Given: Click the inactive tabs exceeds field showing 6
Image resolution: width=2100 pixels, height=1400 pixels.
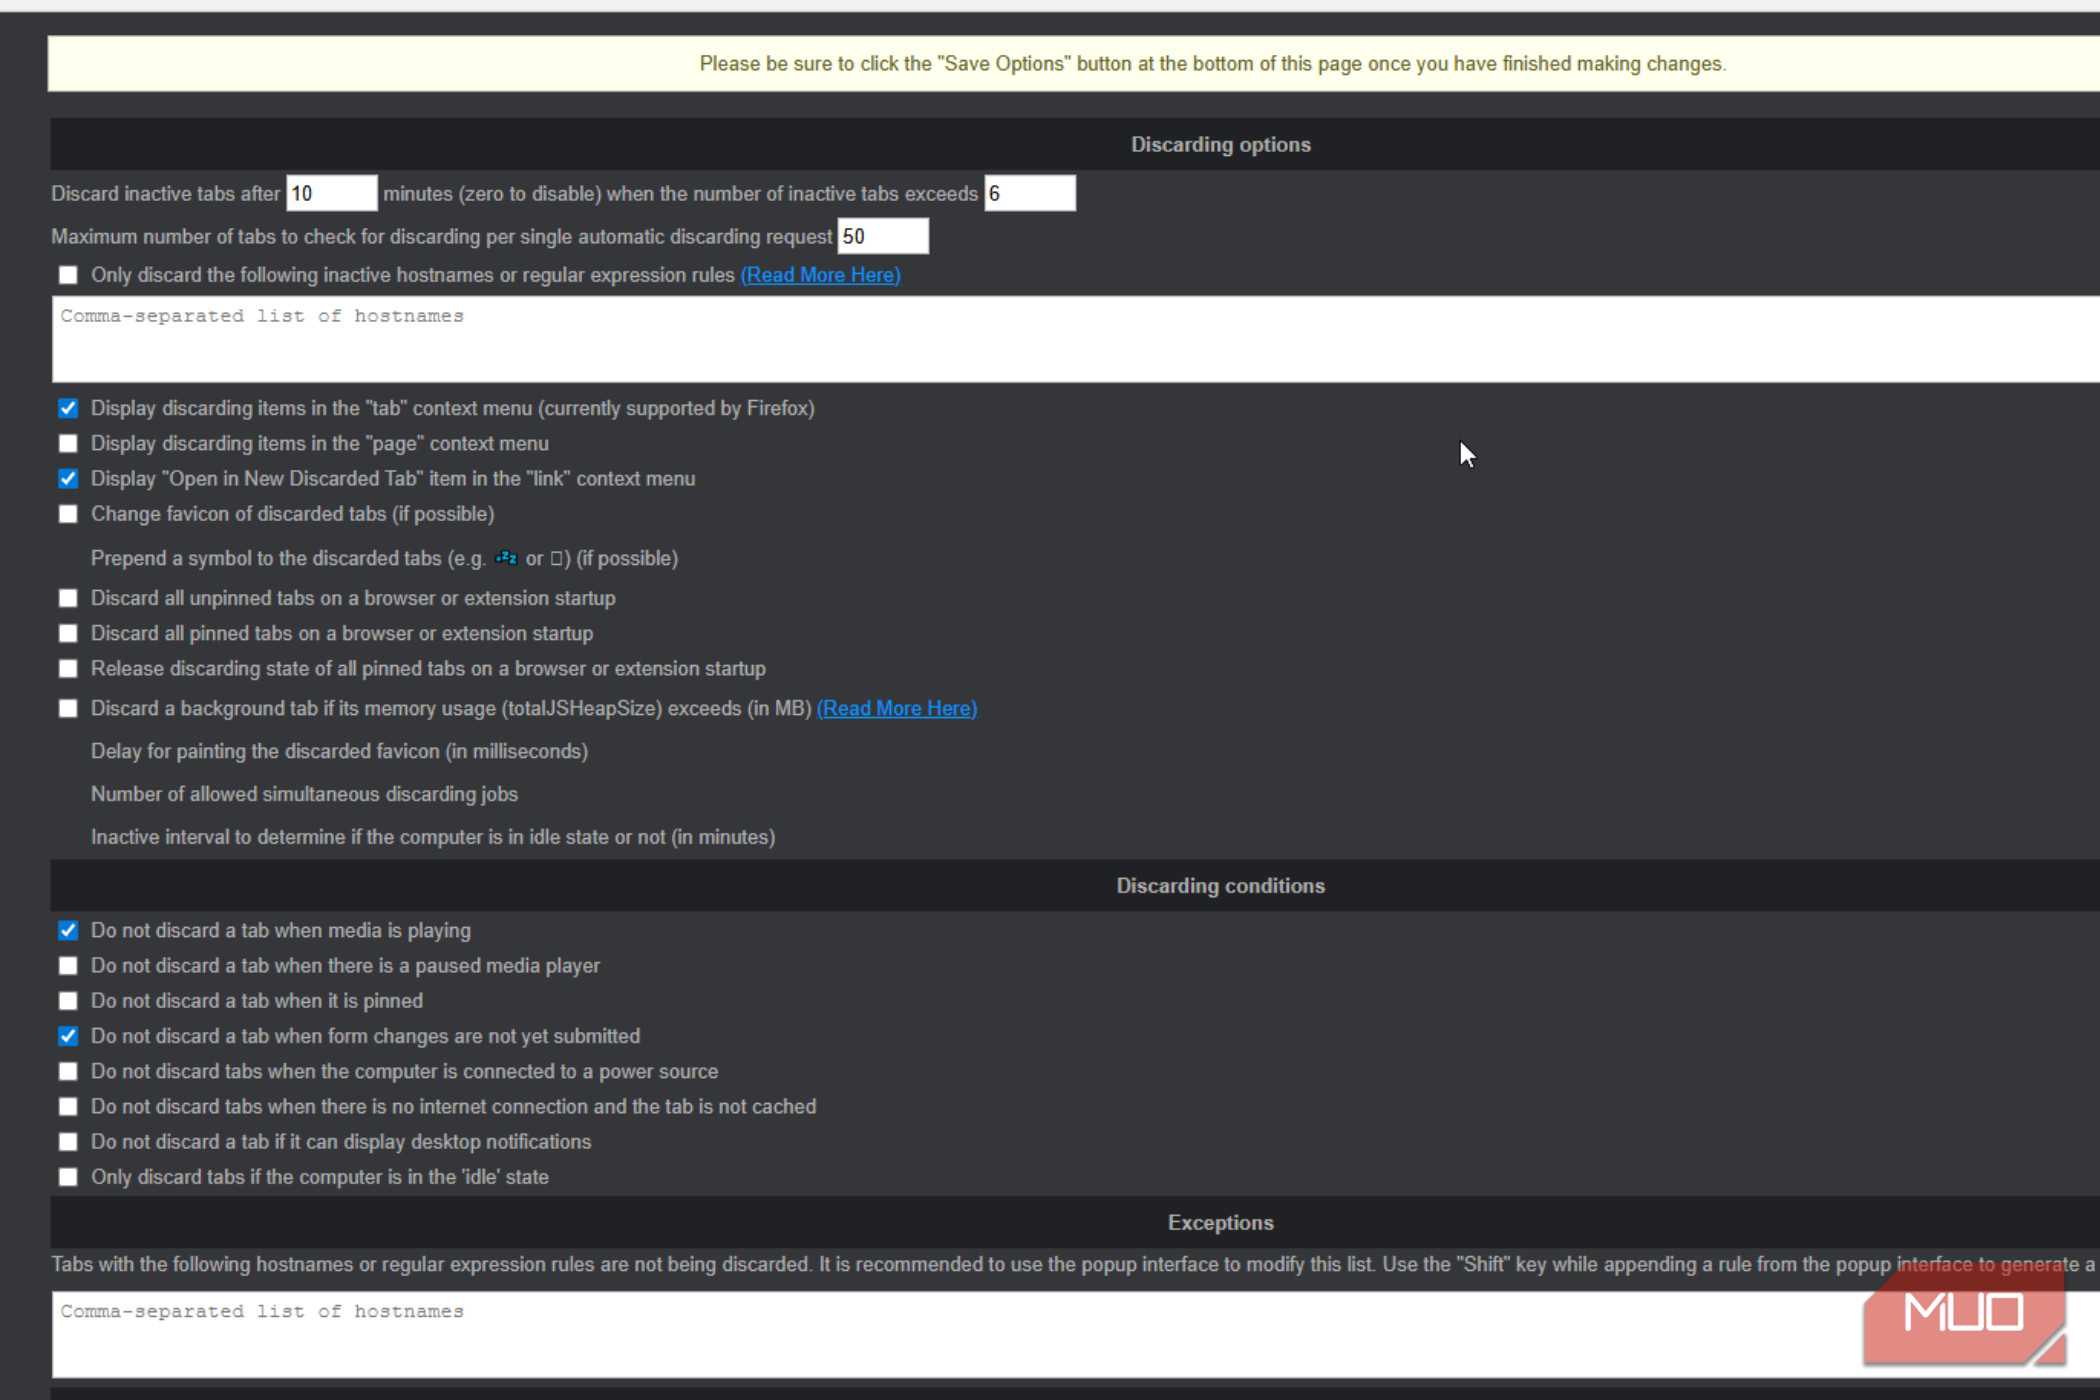Looking at the screenshot, I should tap(1029, 193).
